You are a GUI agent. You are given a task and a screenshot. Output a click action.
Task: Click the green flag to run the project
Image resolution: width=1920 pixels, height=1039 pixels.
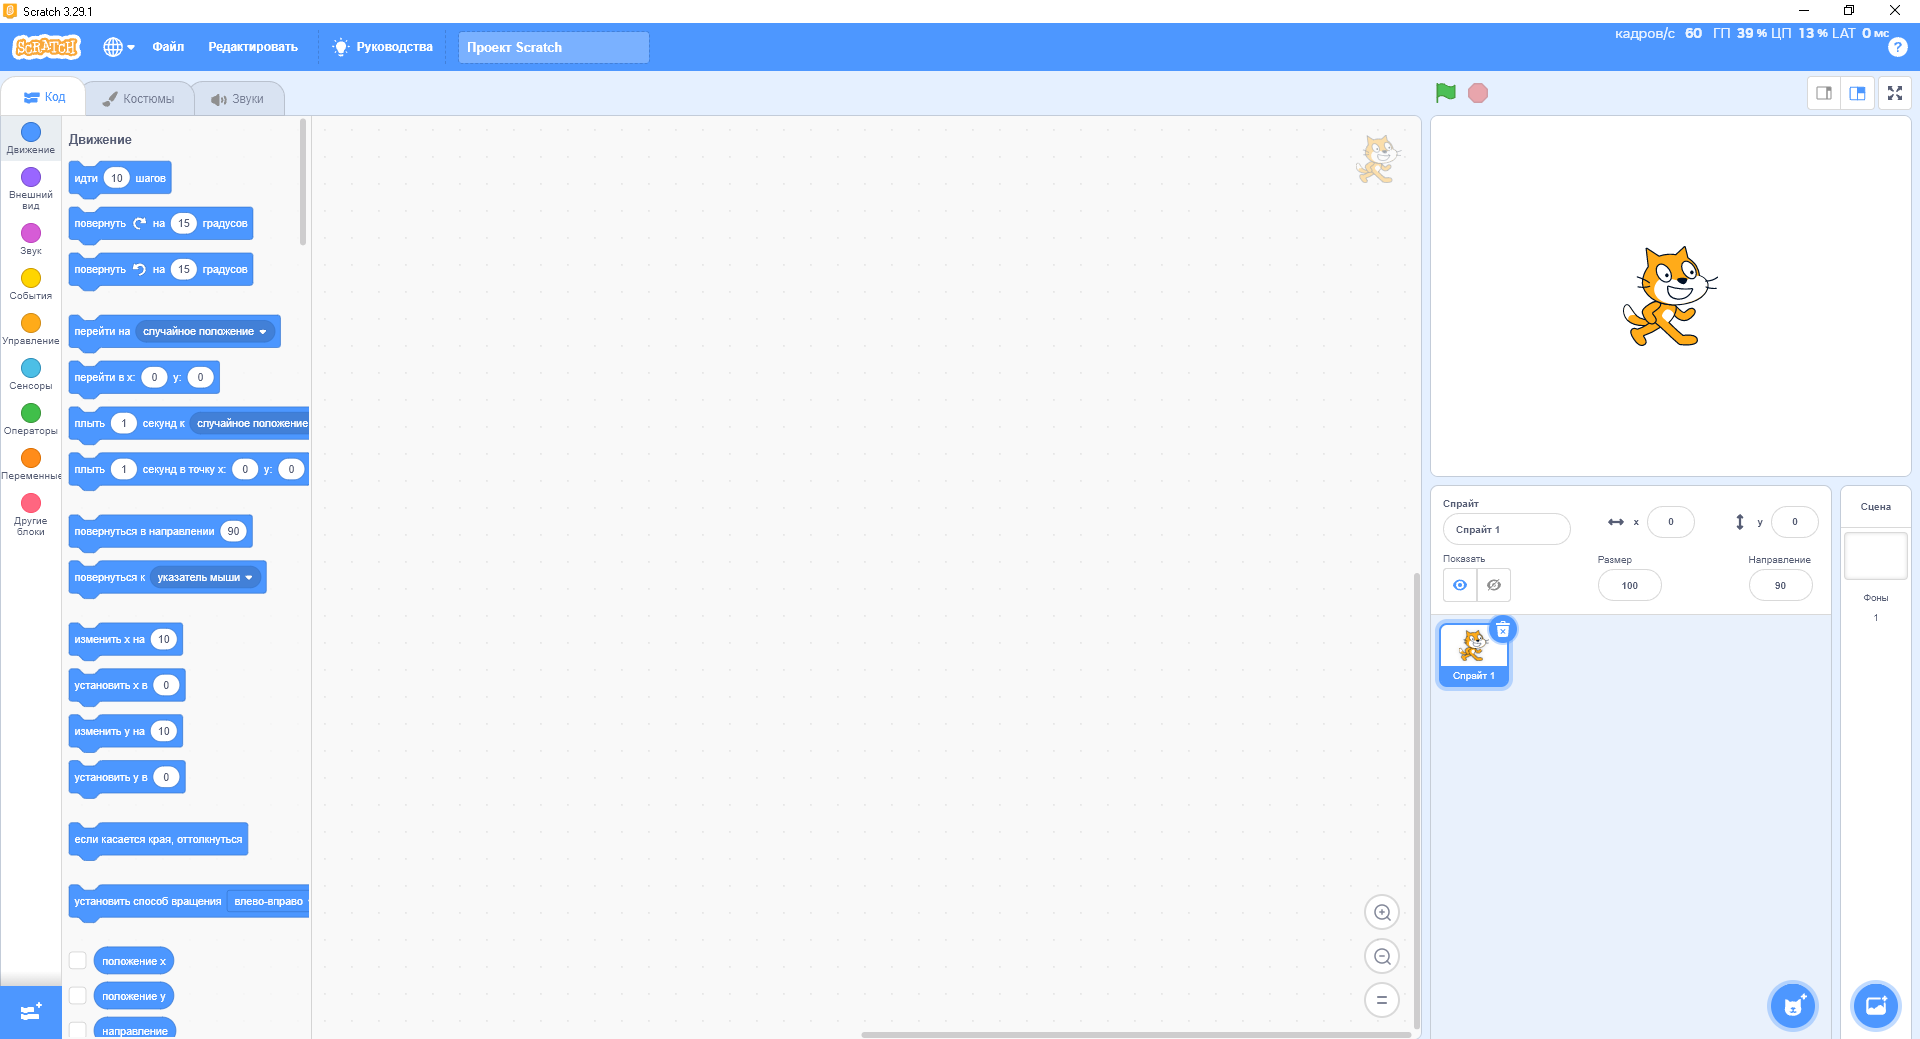pyautogui.click(x=1445, y=93)
